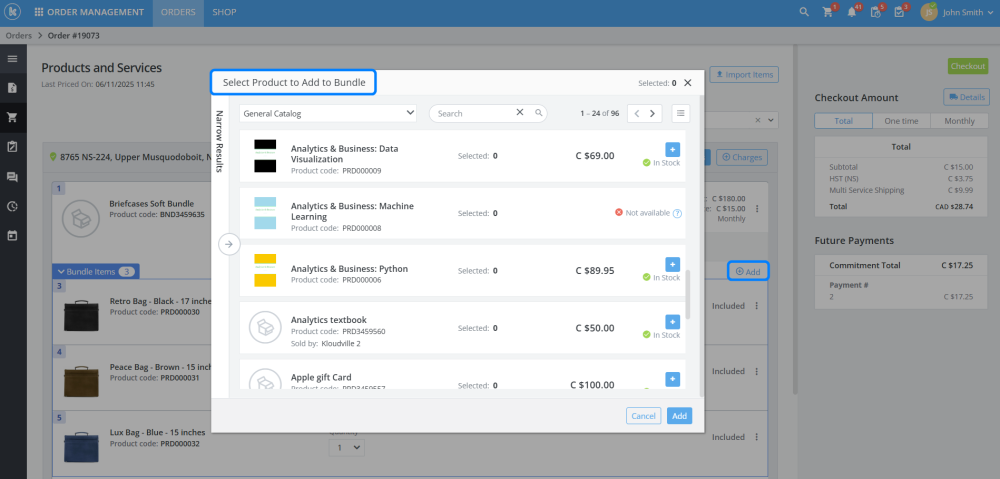This screenshot has height=479, width=1000.
Task: Open options menu for Briefcases Soft Bundle
Action: [x=757, y=209]
